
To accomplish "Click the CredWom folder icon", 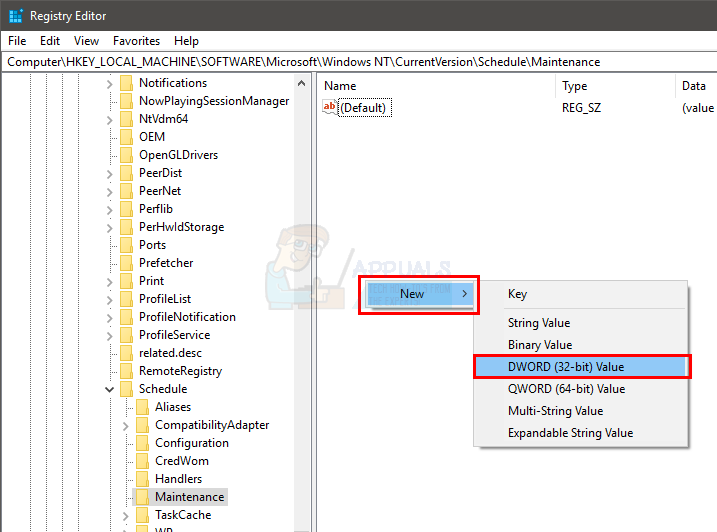I will click(143, 461).
